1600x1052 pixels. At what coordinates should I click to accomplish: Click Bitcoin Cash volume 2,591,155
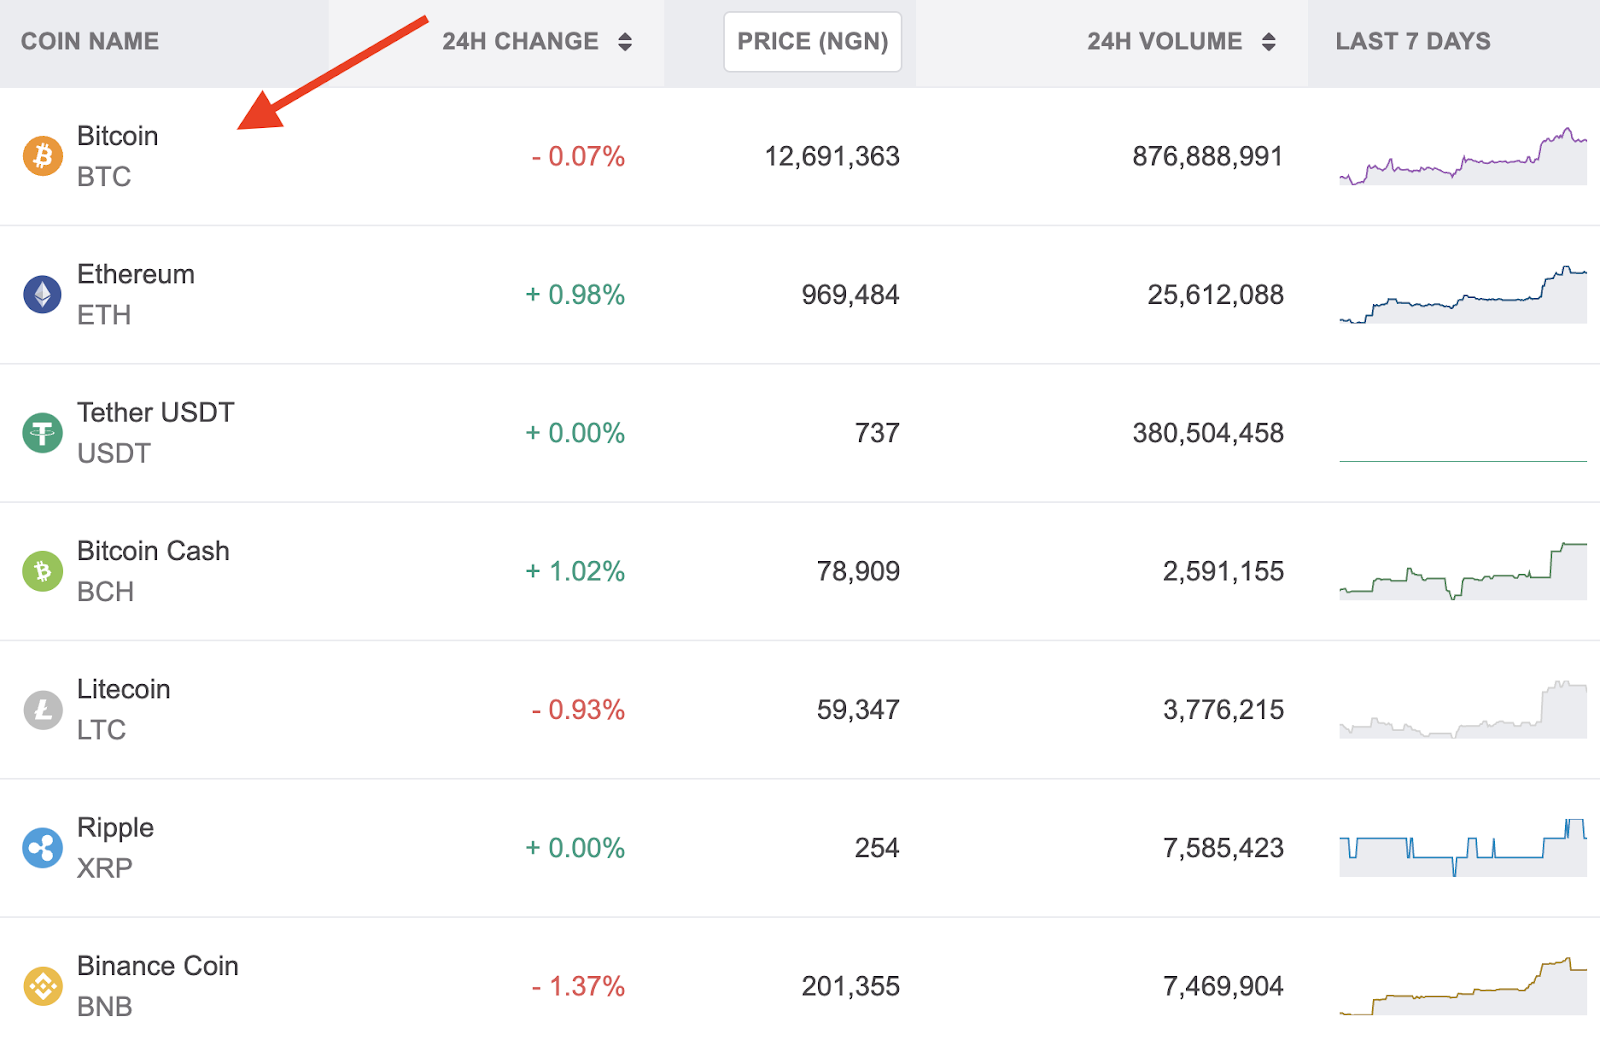click(x=1223, y=572)
